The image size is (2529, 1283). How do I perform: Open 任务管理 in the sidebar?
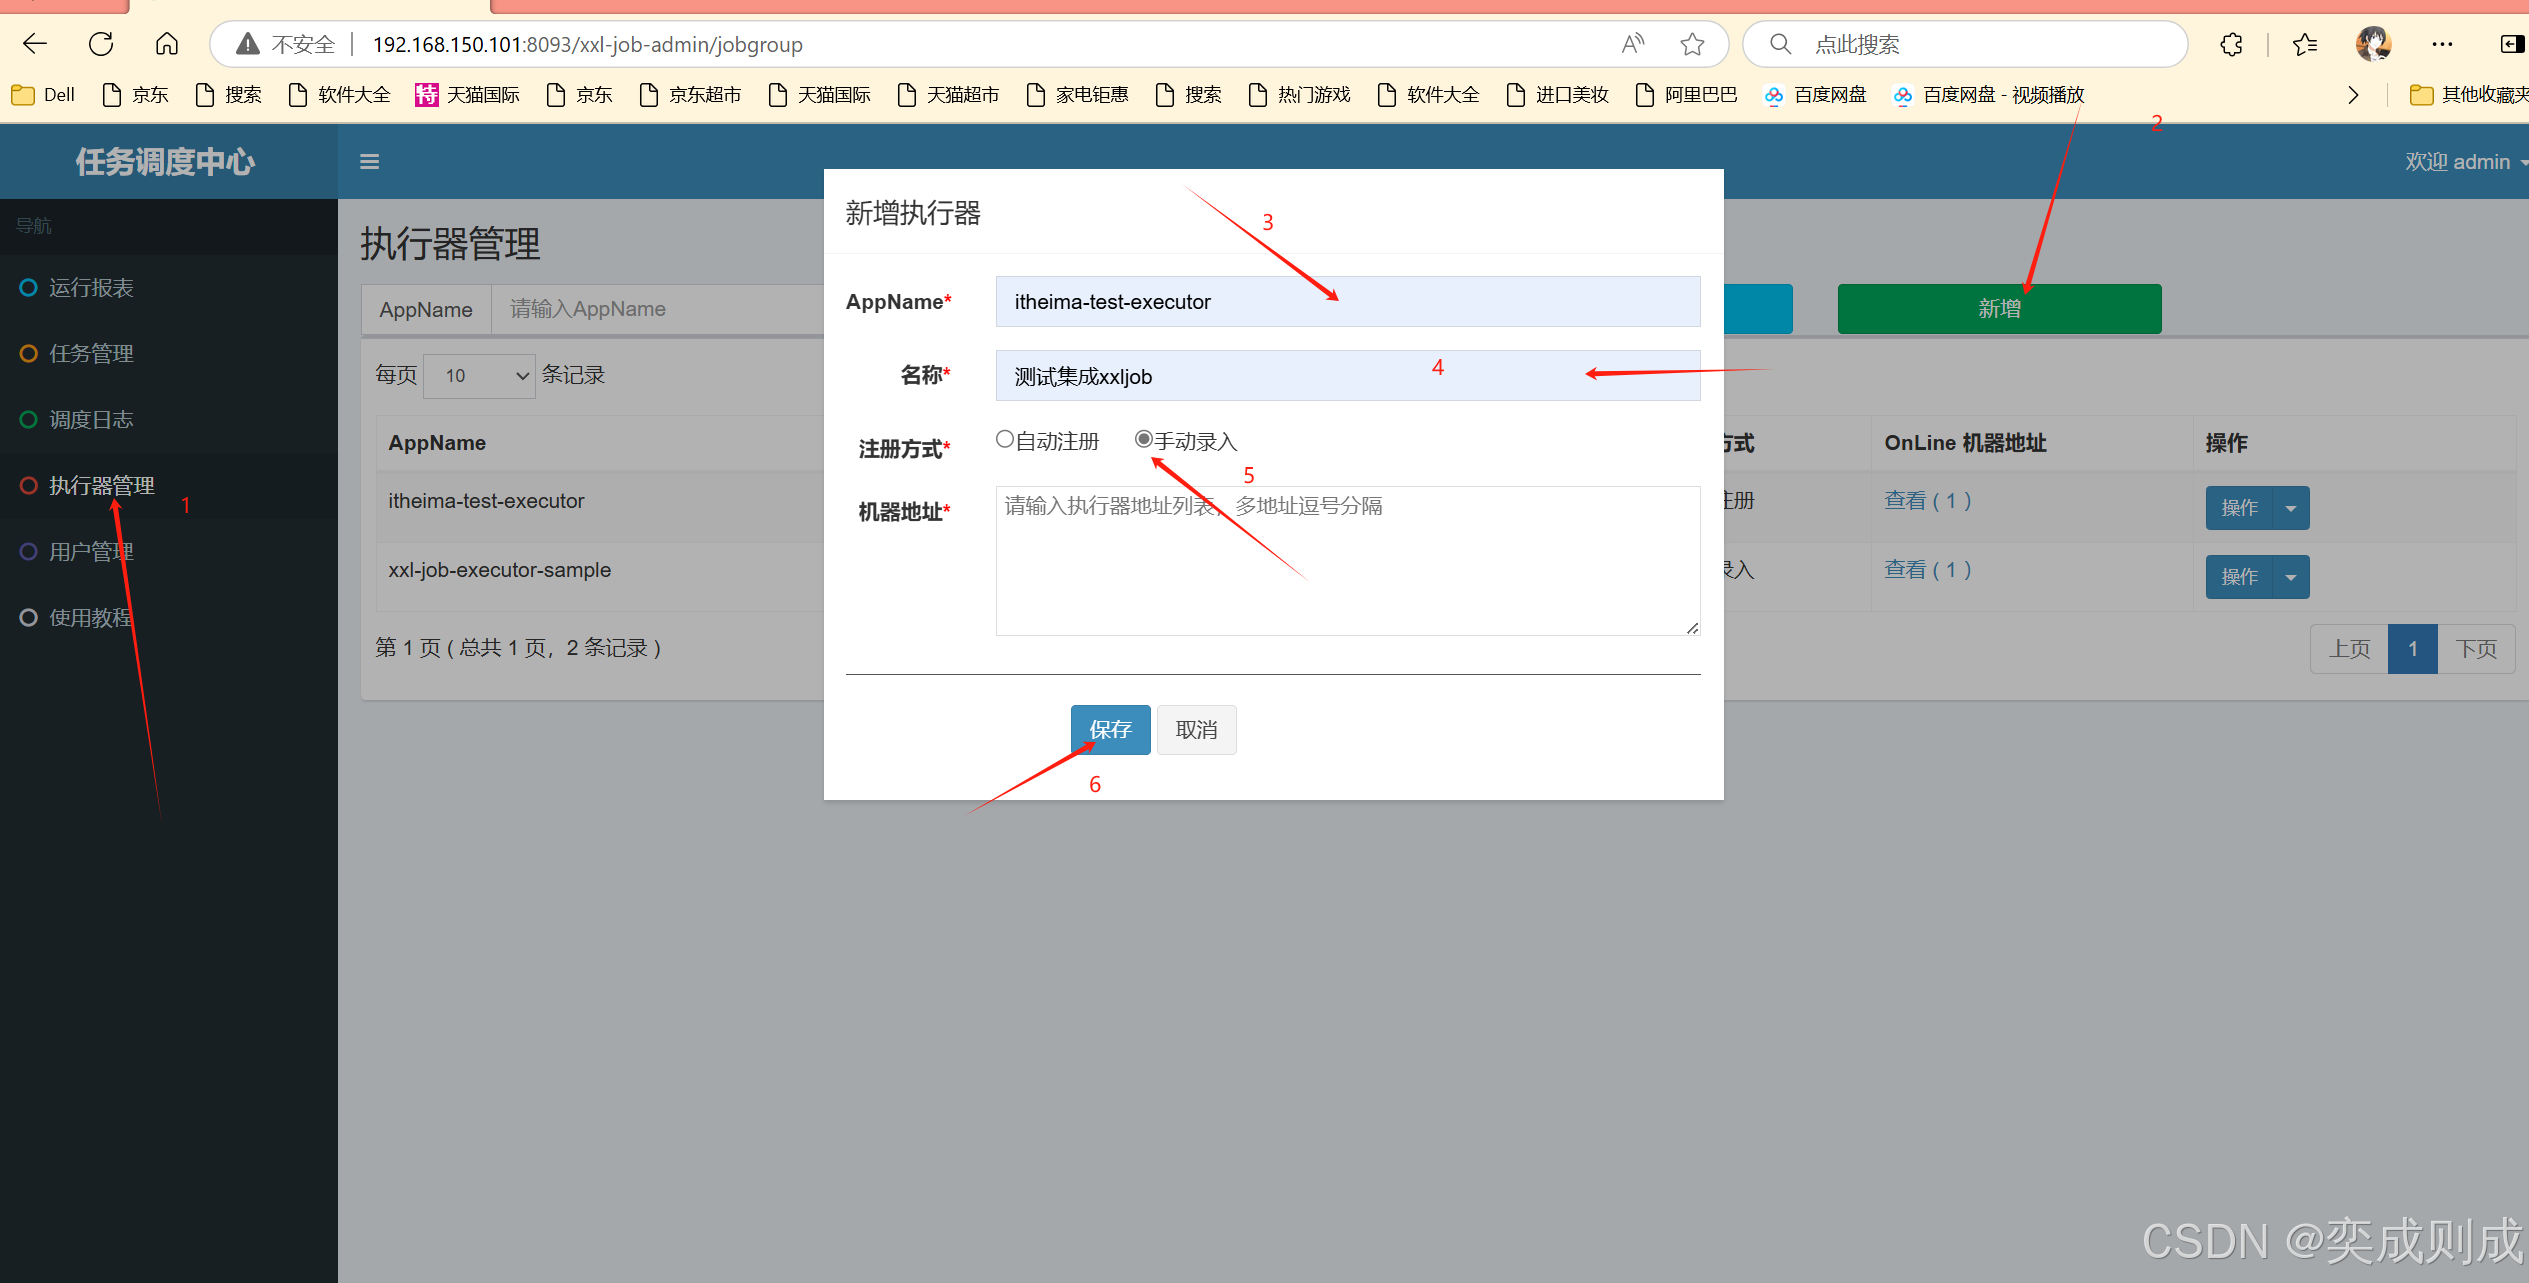[x=91, y=354]
